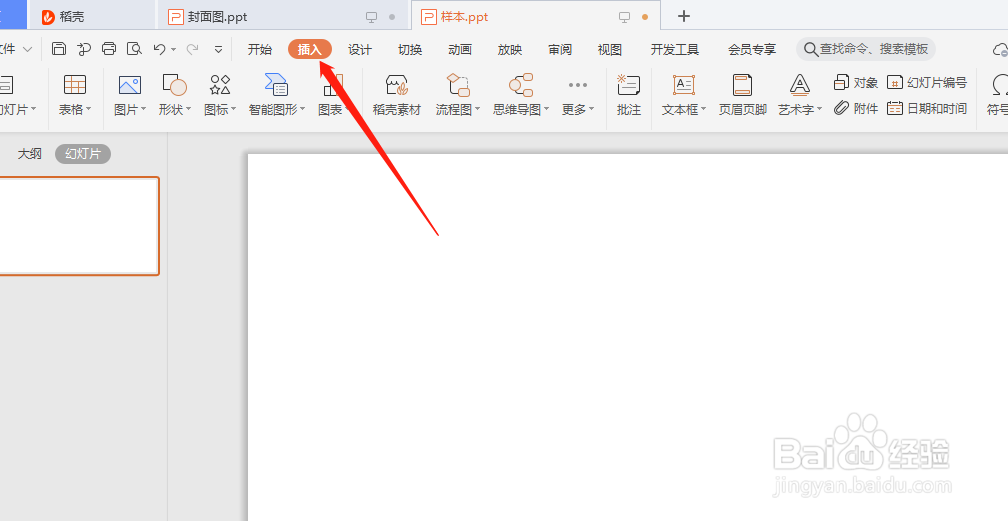
Task: Open the 动画 animations tab
Action: pos(460,50)
